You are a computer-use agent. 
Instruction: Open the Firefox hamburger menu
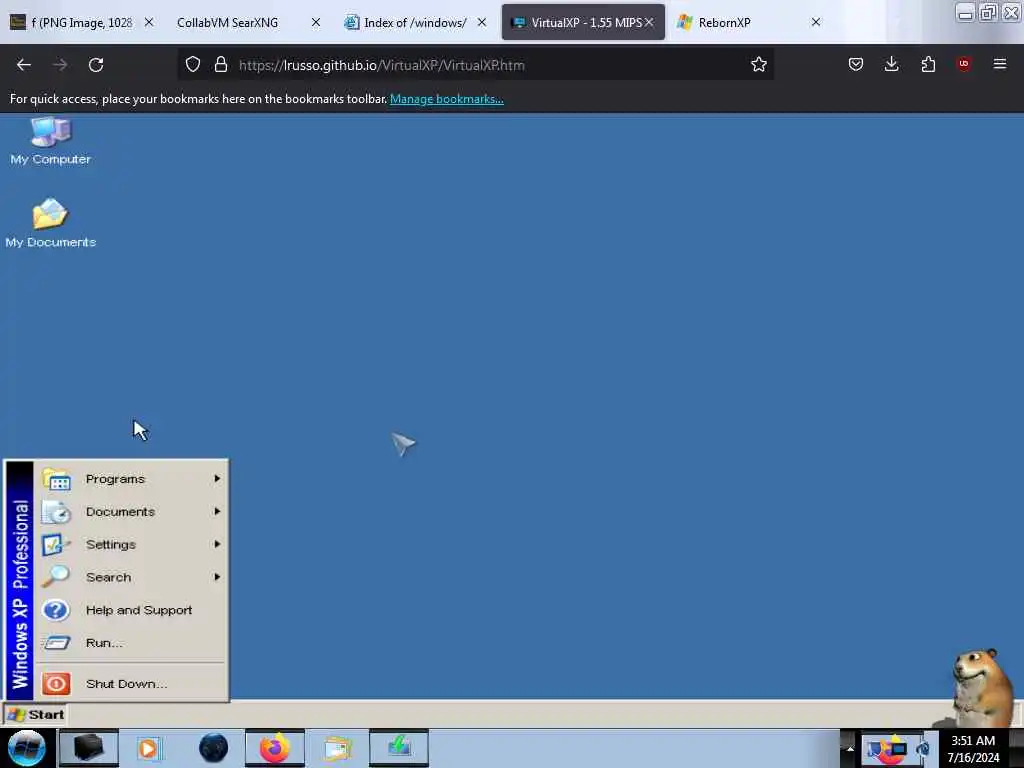coord(1000,64)
